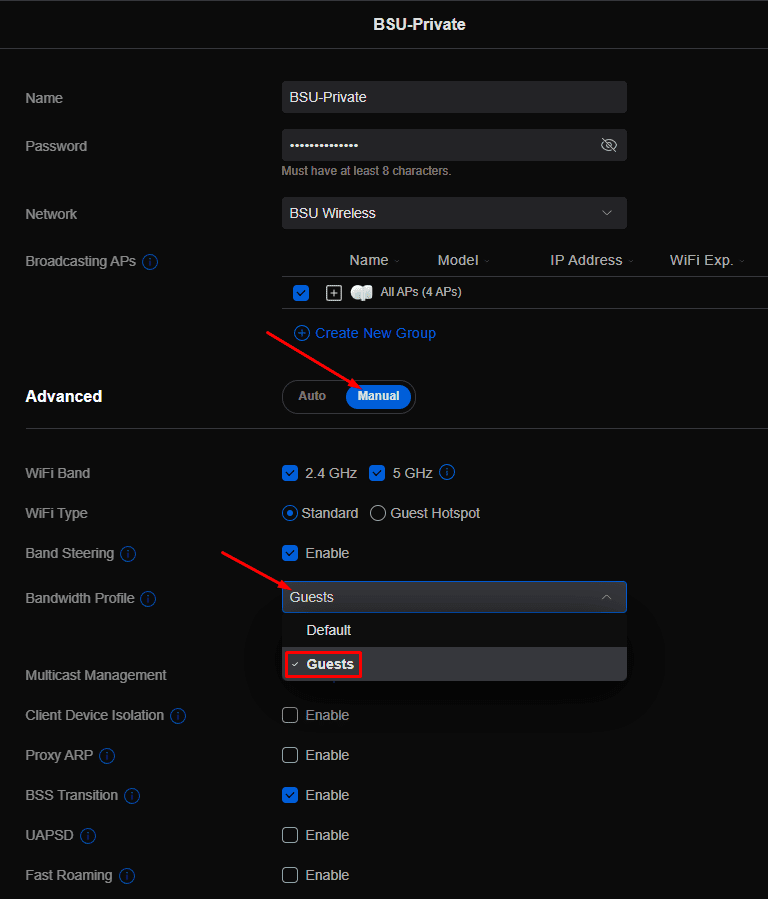Toggle the 5 GHz band checkbox
The image size is (768, 899).
click(377, 473)
